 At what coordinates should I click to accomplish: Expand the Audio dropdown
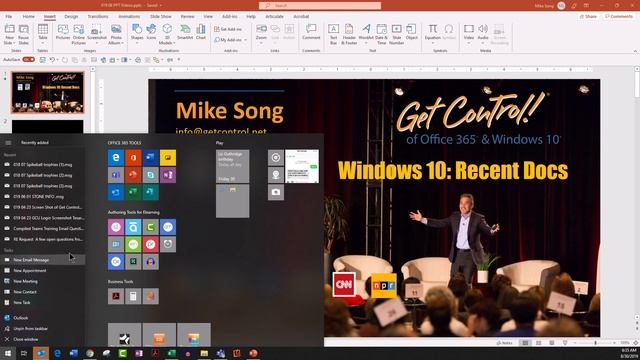click(x=483, y=43)
